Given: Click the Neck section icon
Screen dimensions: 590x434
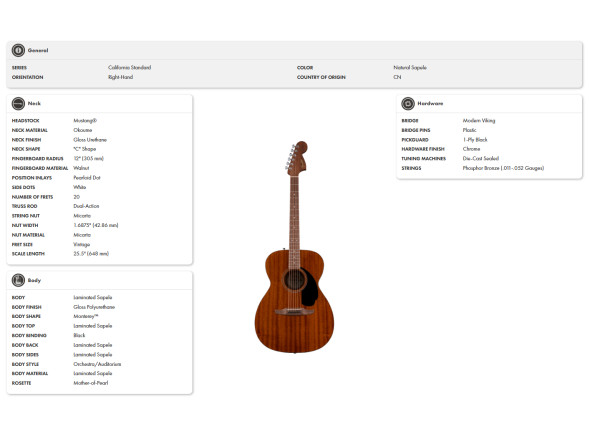Looking at the screenshot, I should click(x=18, y=104).
